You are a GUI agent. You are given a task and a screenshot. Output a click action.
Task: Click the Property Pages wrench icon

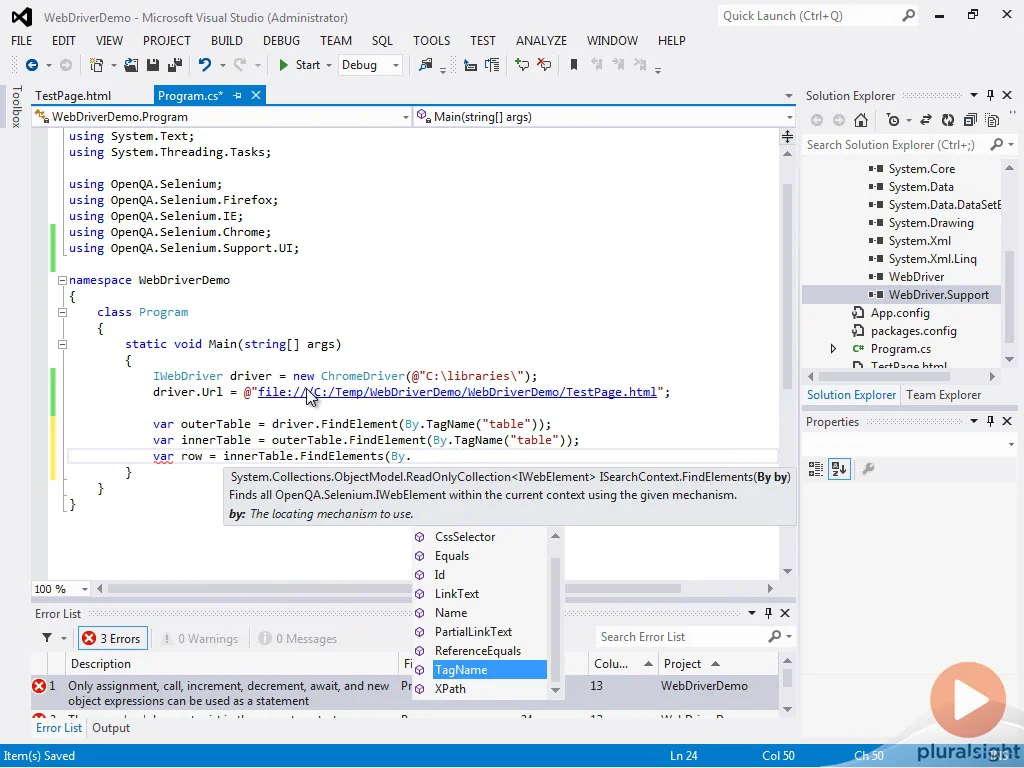(x=868, y=469)
